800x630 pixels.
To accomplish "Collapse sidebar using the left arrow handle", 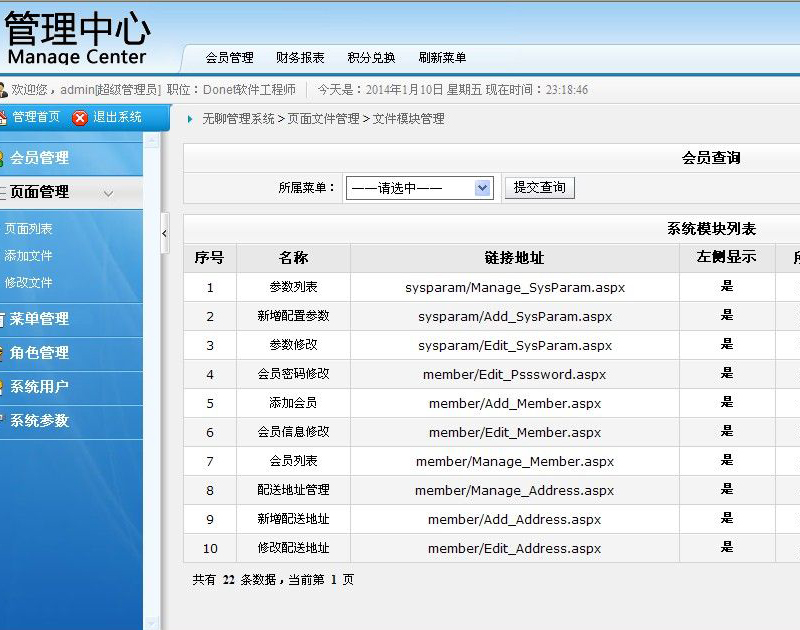I will [165, 233].
